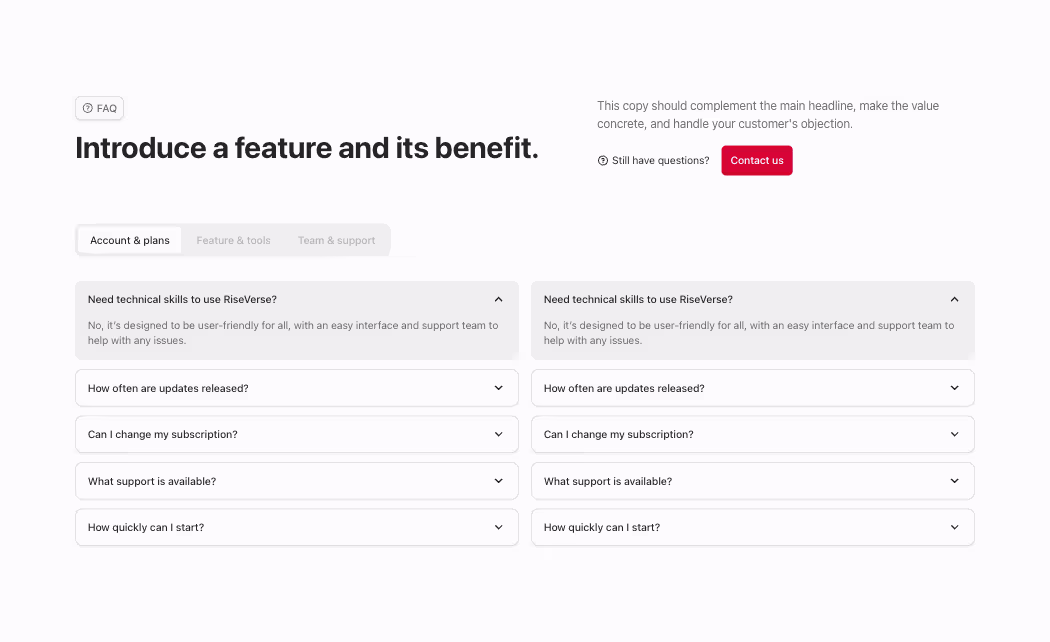
Task: Click the red 'Contact us' button
Action: click(757, 160)
